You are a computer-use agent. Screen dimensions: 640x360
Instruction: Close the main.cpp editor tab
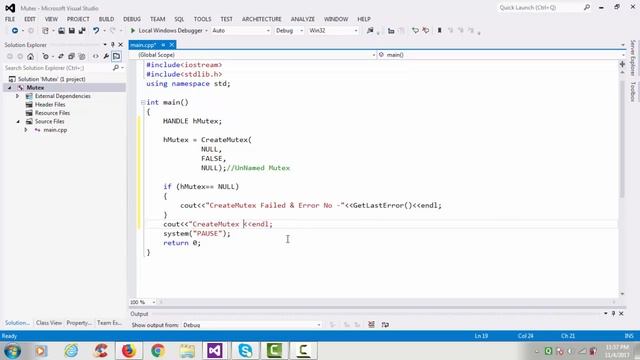tap(172, 45)
